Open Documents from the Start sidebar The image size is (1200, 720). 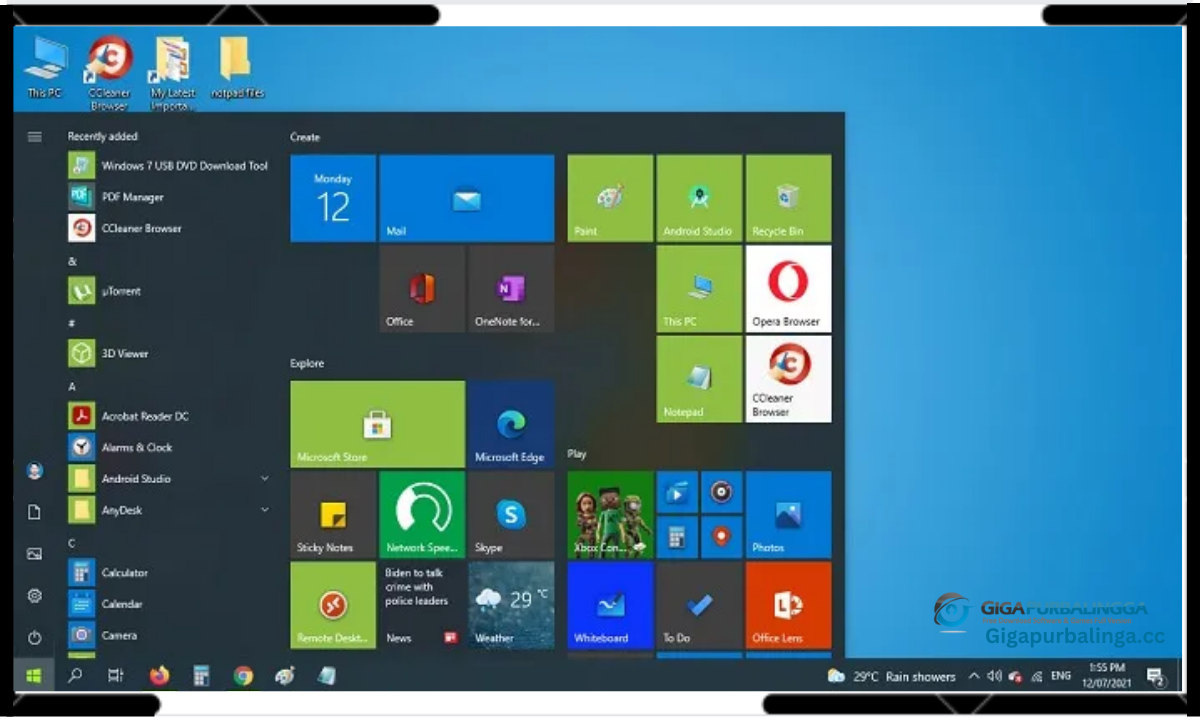[35, 512]
